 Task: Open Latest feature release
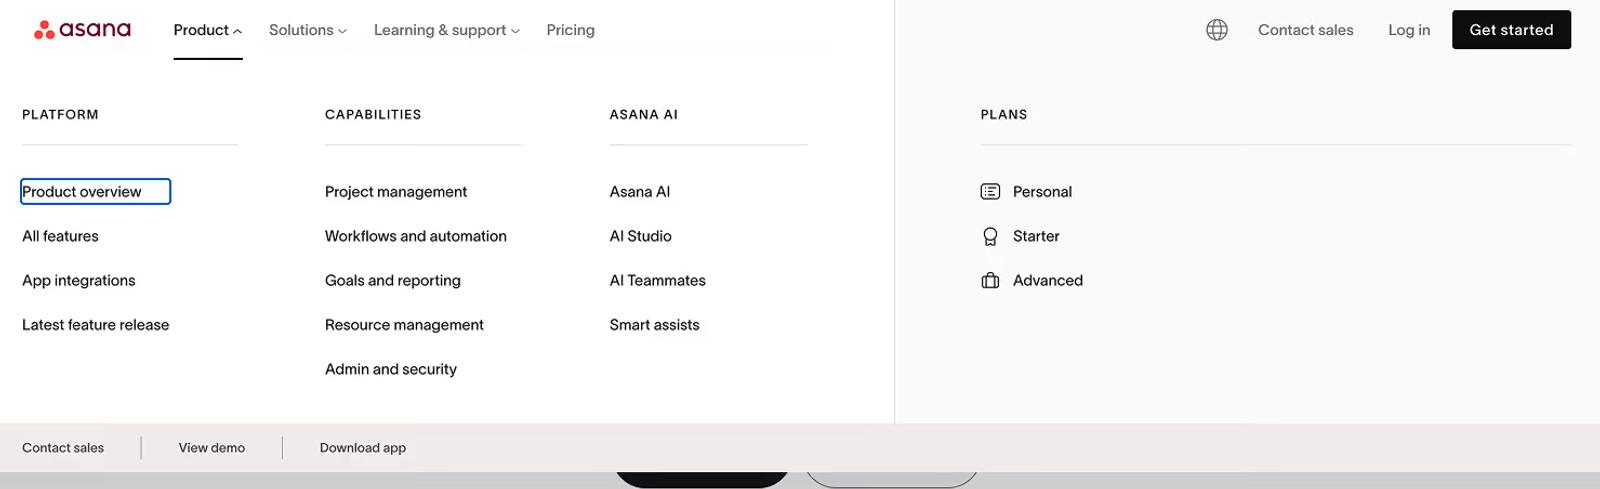pos(96,325)
